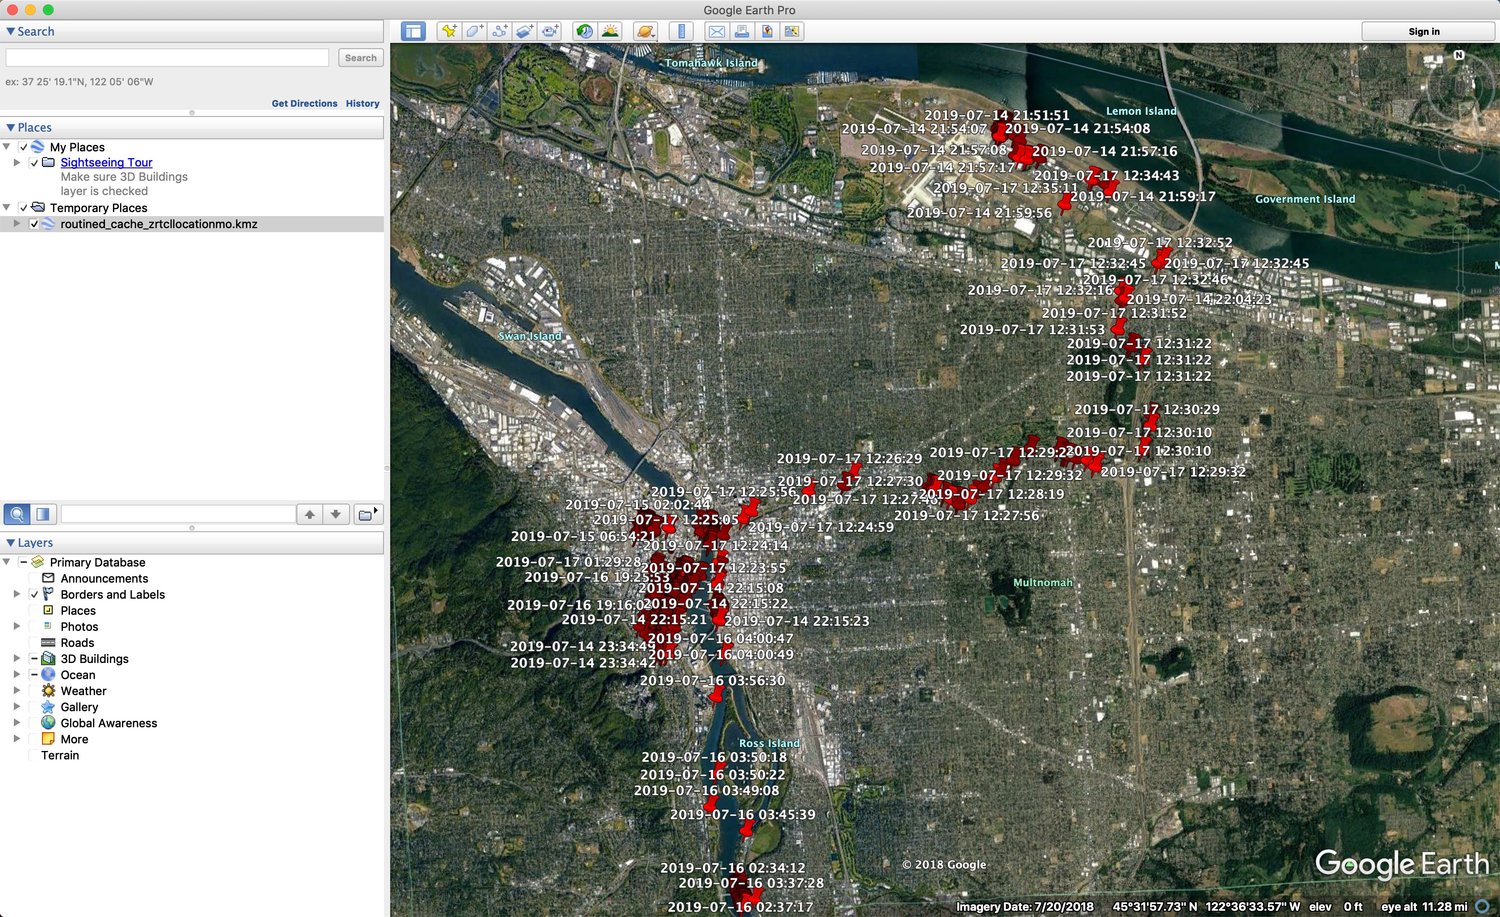Click the 'eye alt 11.28 mi' status text
Image resolution: width=1500 pixels, height=917 pixels.
1424,907
